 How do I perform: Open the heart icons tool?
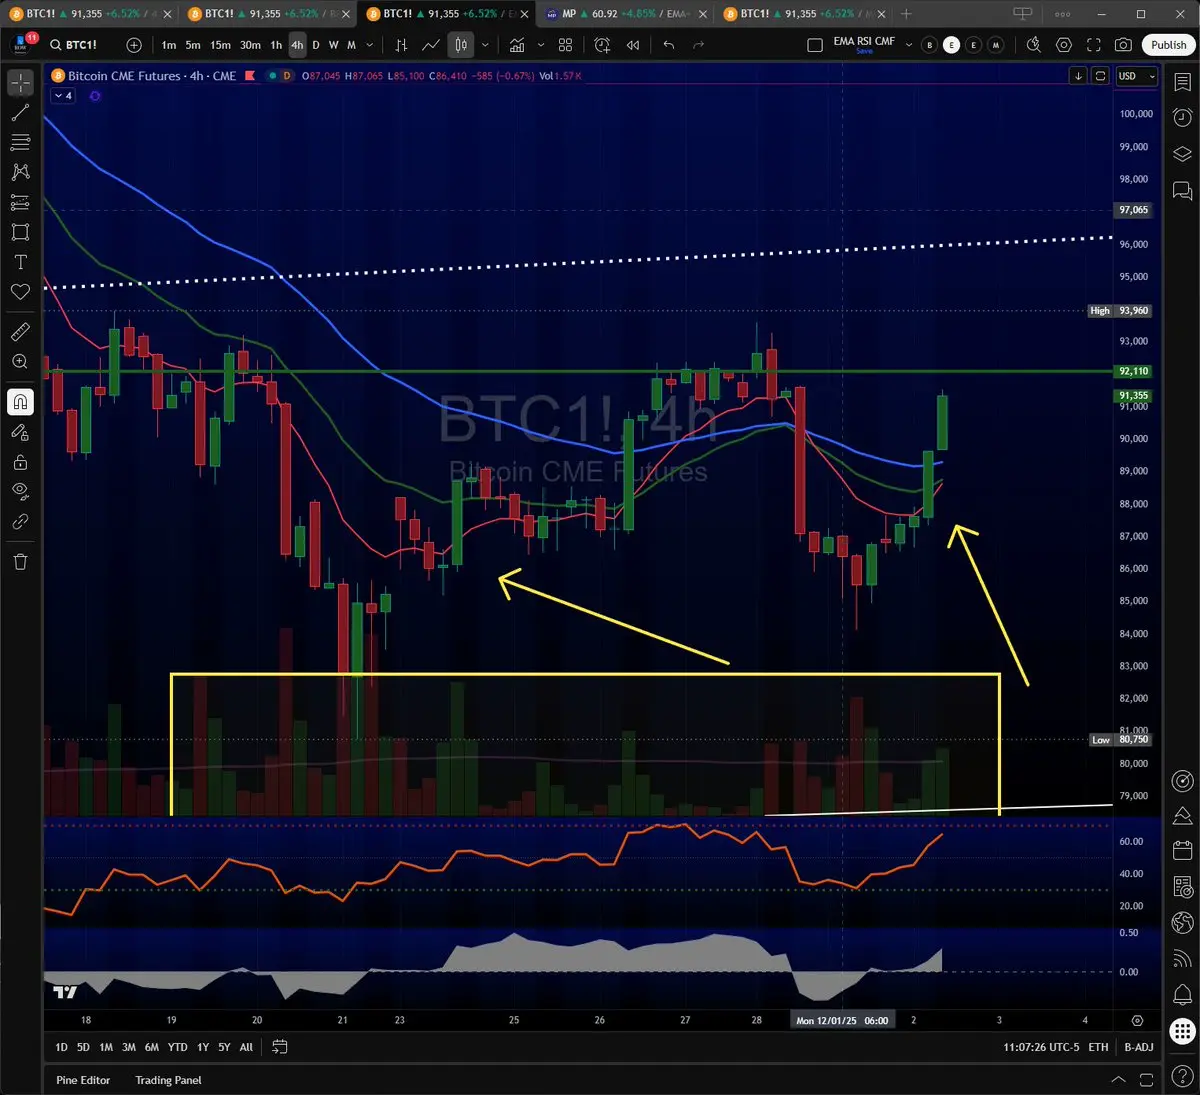pos(20,292)
